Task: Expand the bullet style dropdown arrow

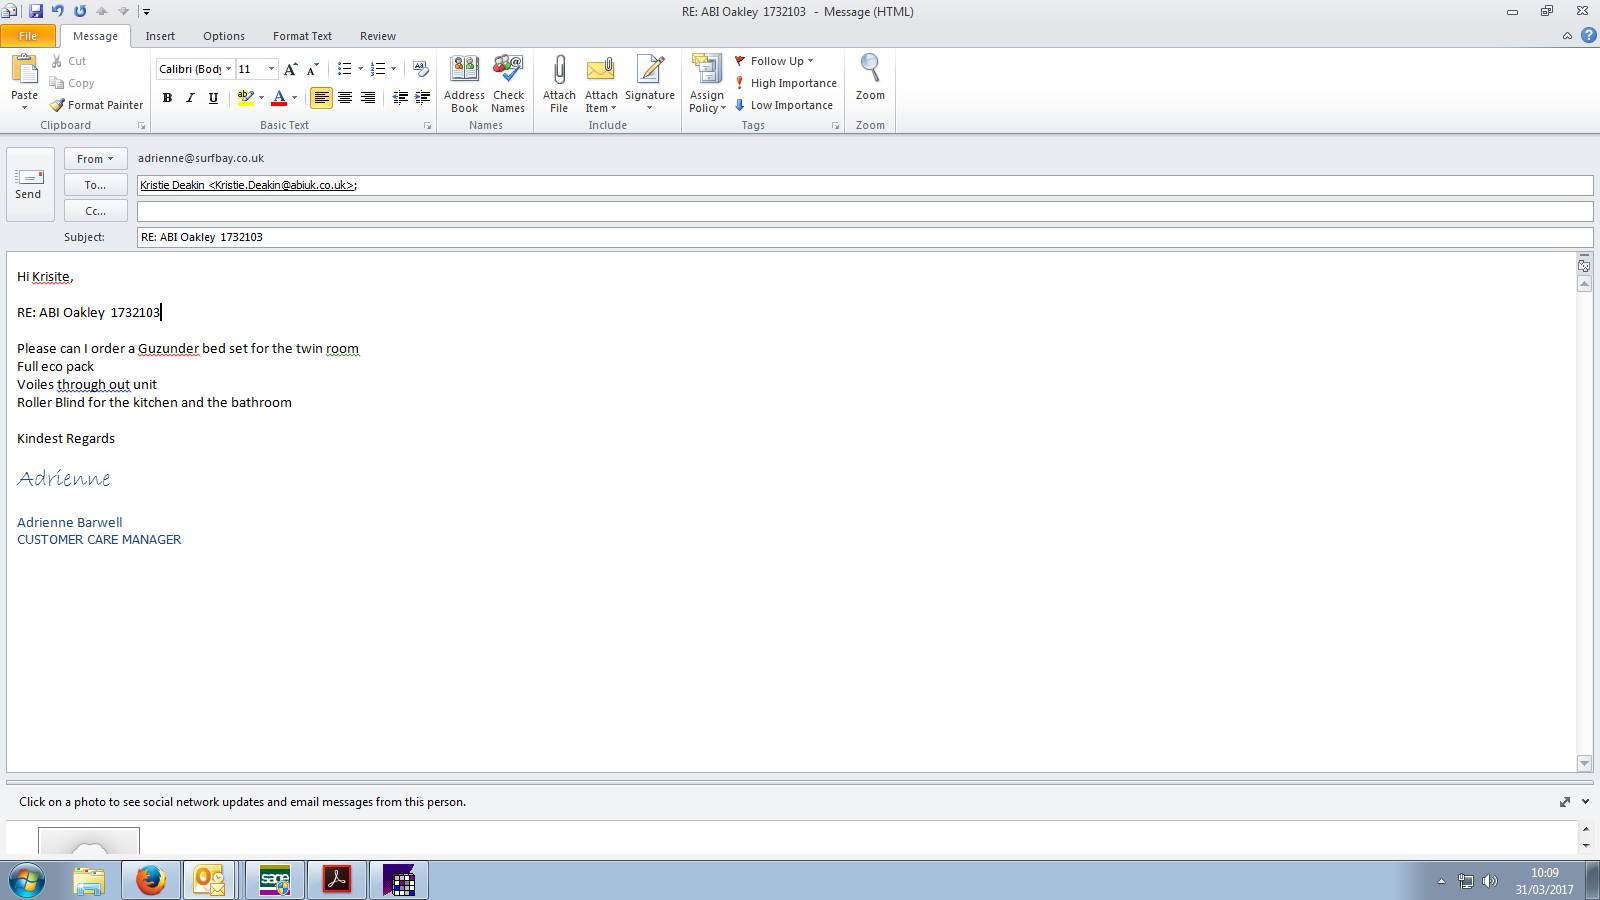Action: click(361, 69)
